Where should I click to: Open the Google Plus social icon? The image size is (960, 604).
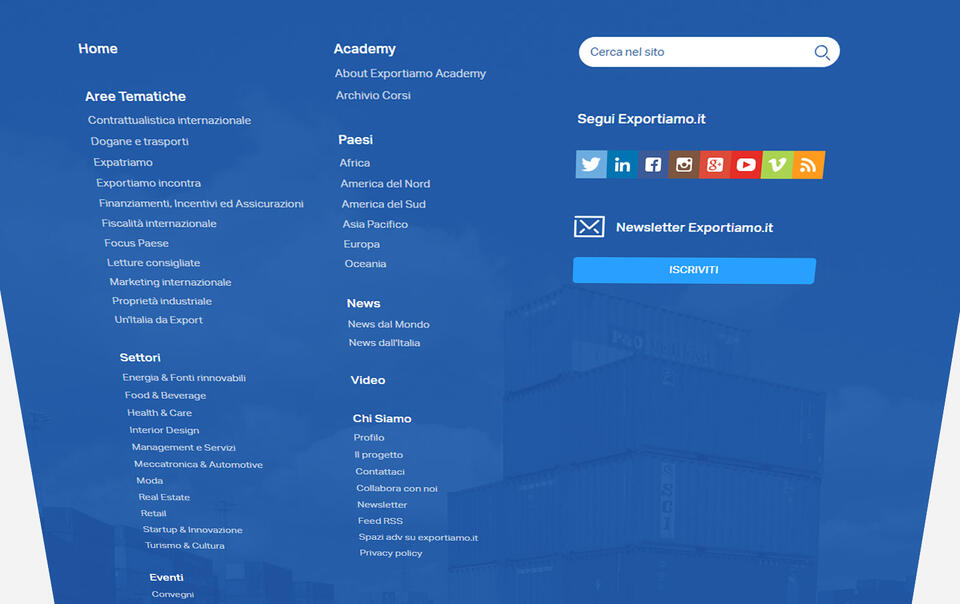tap(715, 164)
